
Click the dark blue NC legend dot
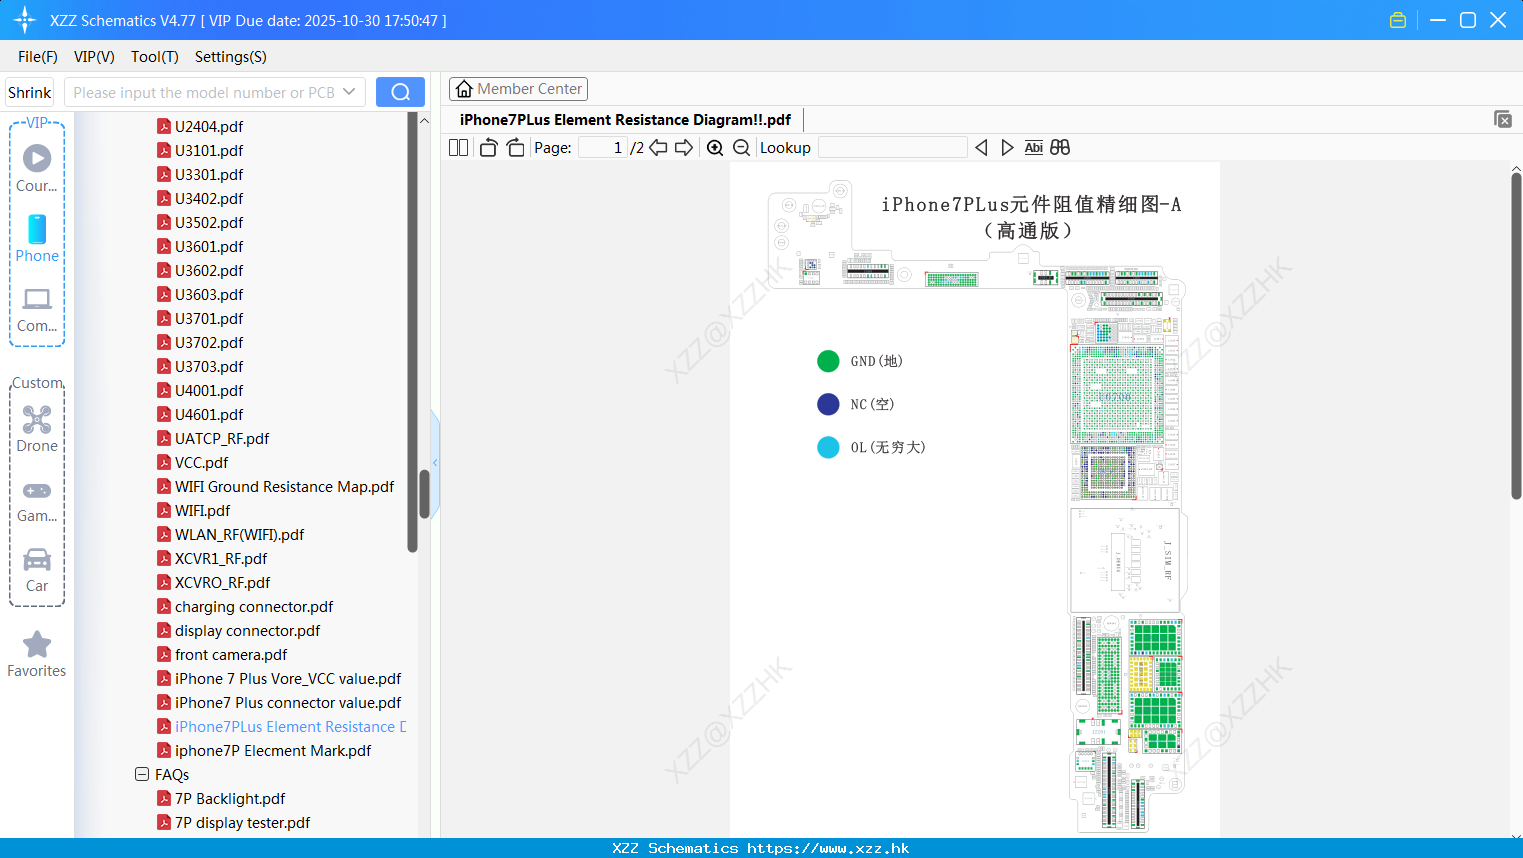pyautogui.click(x=828, y=404)
